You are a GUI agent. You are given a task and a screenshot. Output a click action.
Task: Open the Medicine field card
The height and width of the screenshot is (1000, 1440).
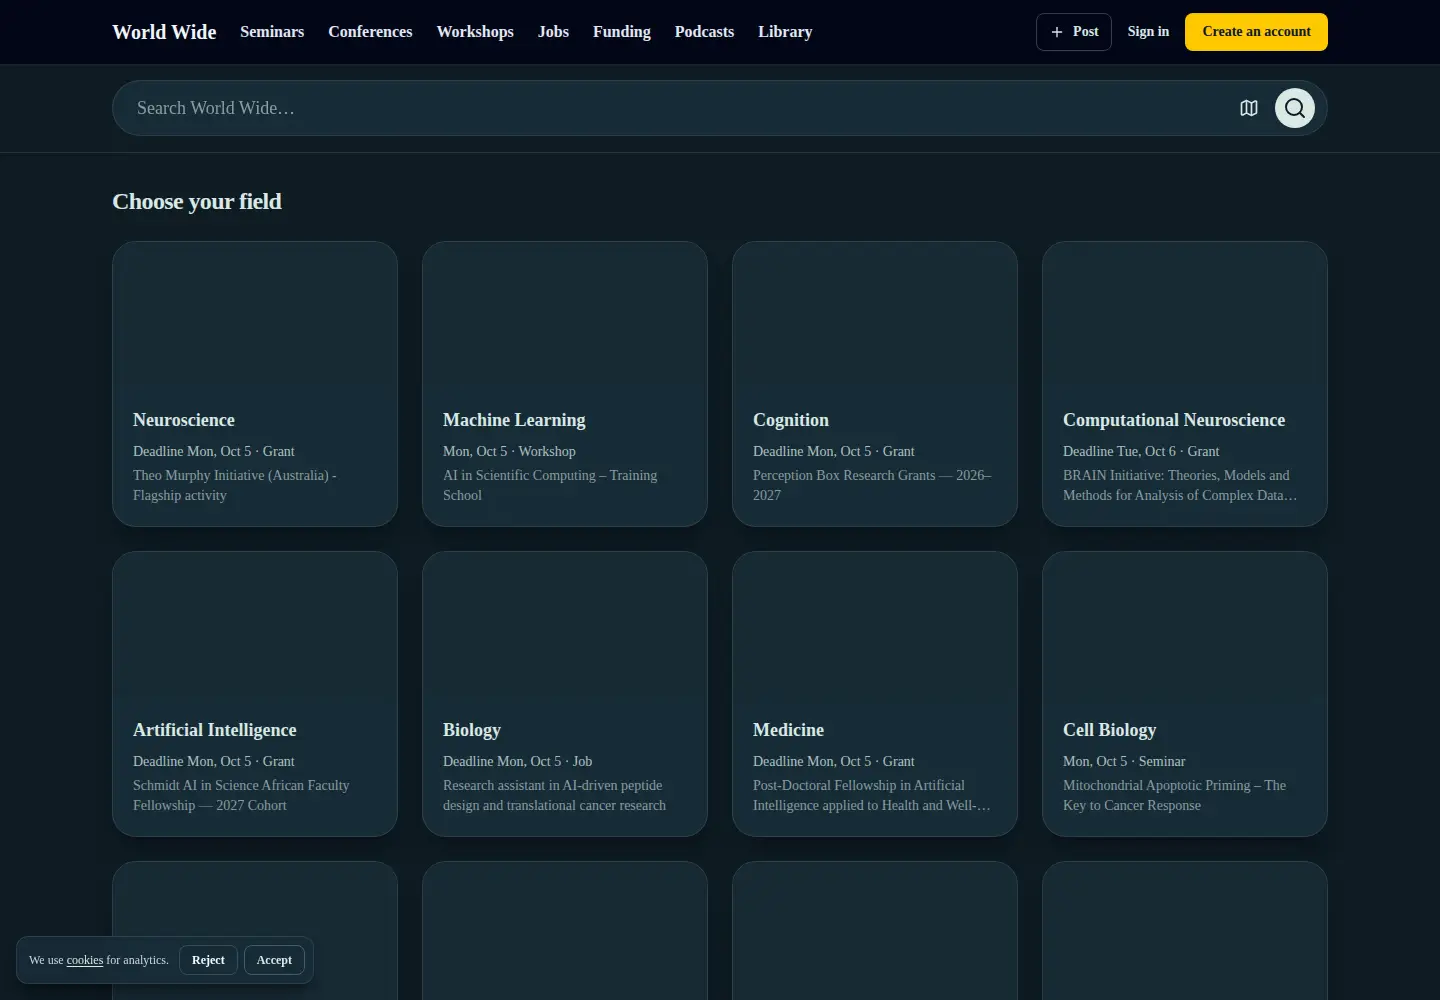click(875, 694)
